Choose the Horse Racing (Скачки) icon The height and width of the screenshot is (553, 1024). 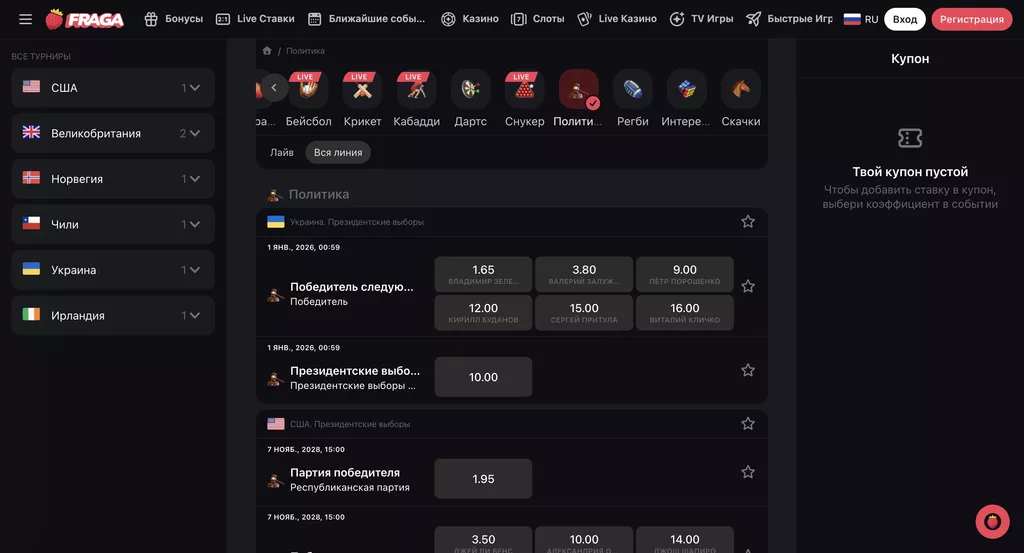point(741,89)
